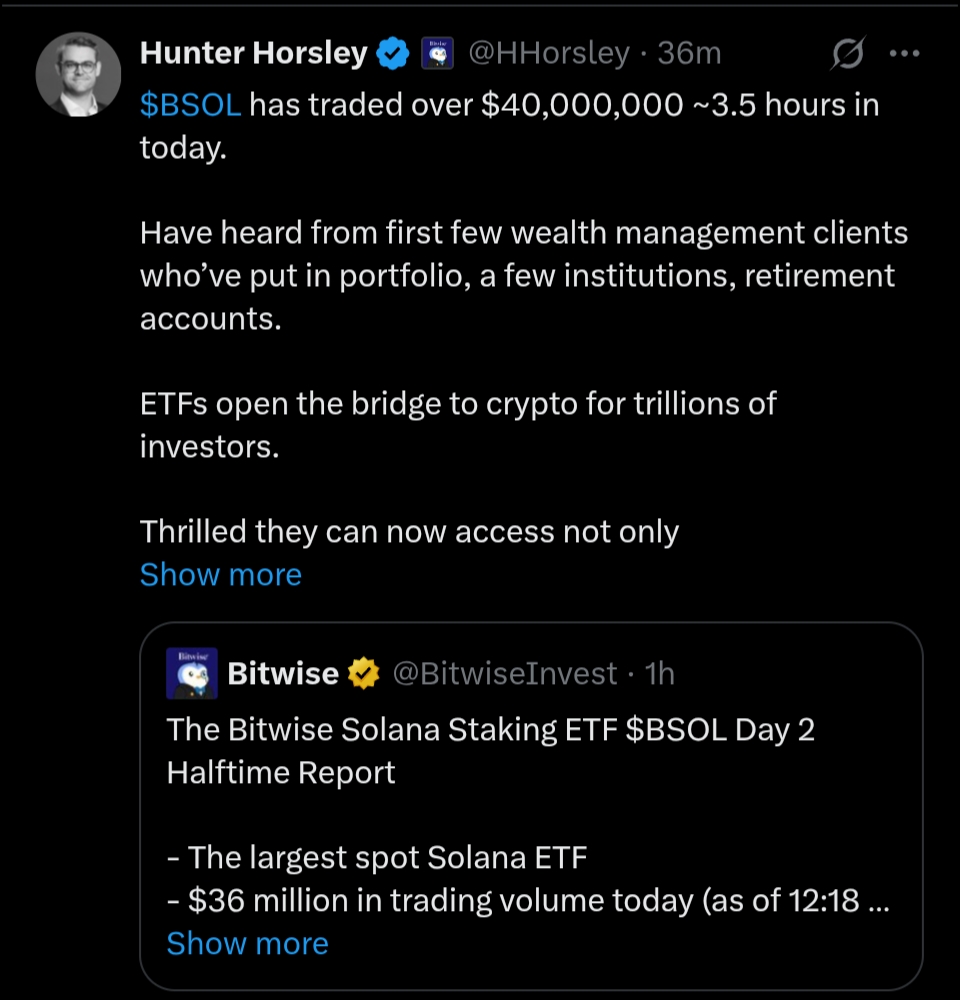
Task: Click the 1h timestamp on quoted post
Action: pyautogui.click(x=660, y=675)
